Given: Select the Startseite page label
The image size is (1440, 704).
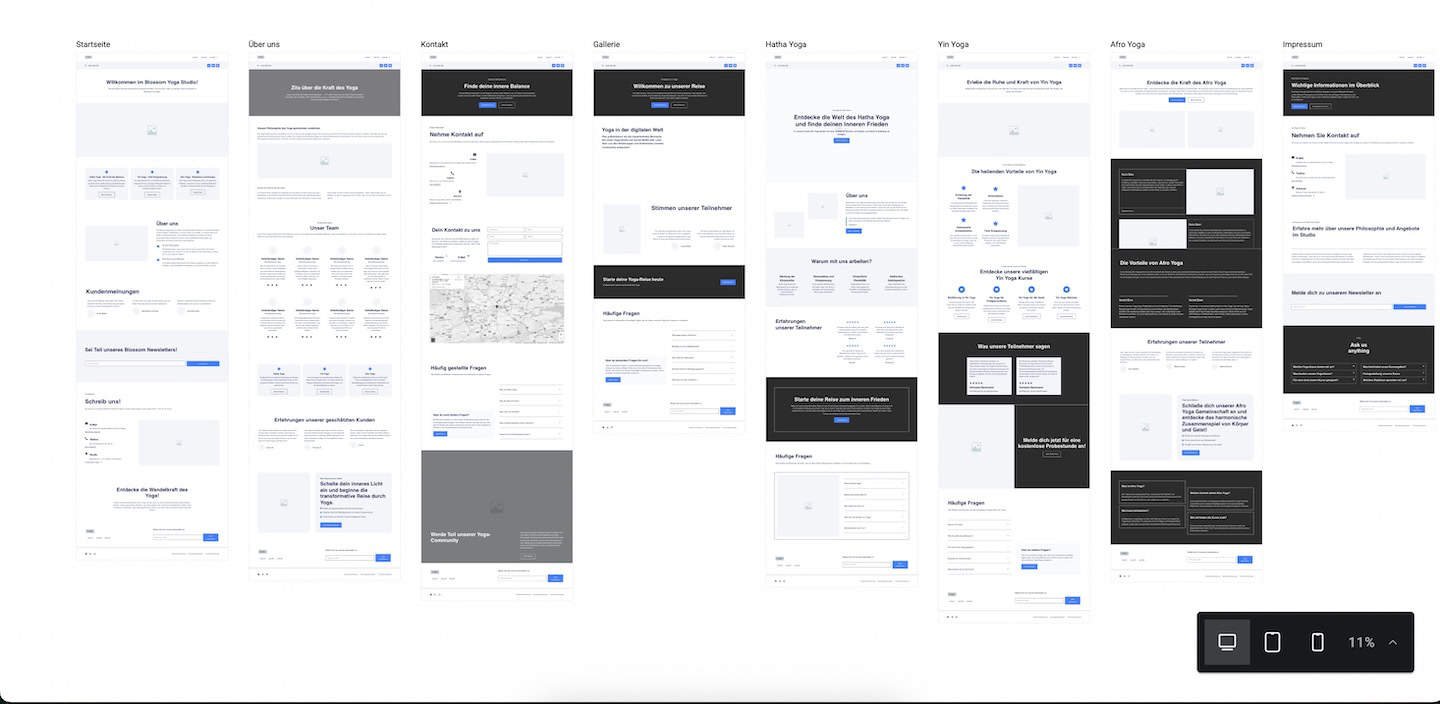Looking at the screenshot, I should pyautogui.click(x=93, y=45).
